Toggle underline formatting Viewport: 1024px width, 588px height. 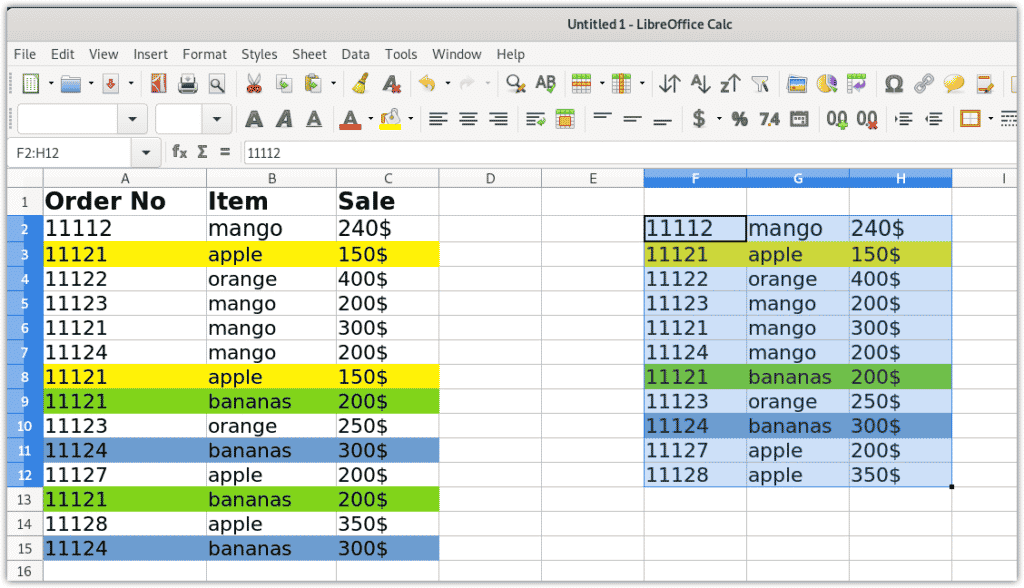312,118
